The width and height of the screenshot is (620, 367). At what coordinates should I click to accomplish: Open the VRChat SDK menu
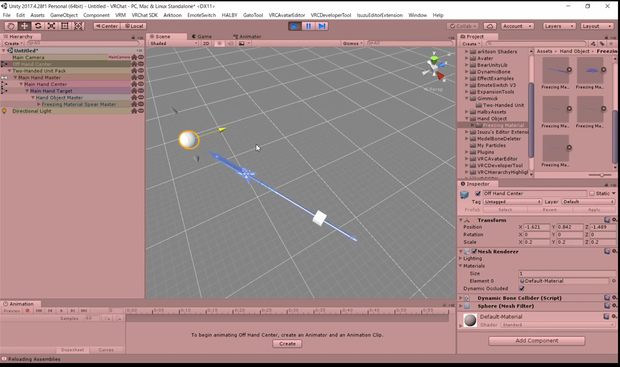tap(144, 15)
